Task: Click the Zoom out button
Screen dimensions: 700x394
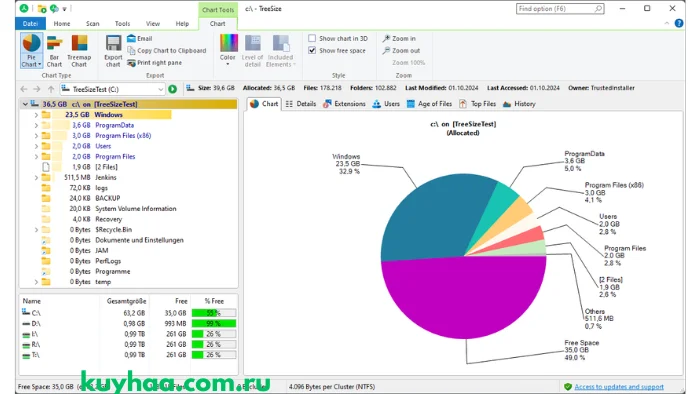Action: (400, 50)
